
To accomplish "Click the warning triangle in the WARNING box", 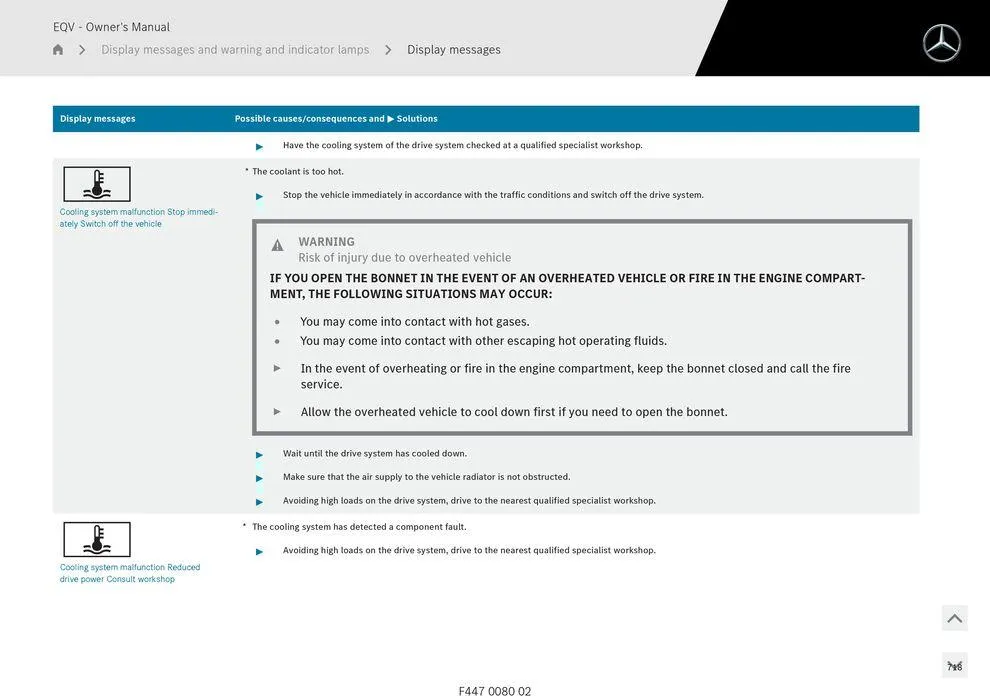I will (276, 243).
